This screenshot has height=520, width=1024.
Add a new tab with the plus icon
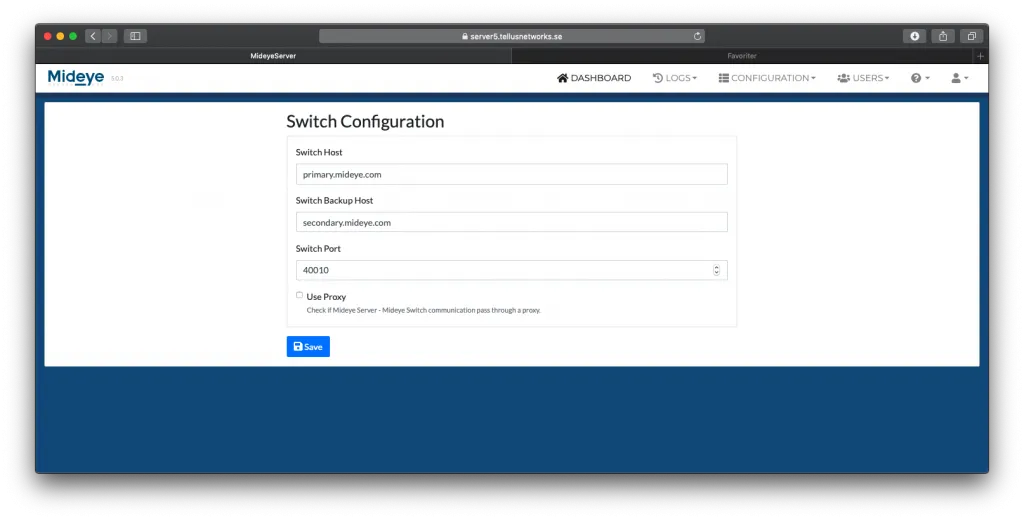(980, 56)
